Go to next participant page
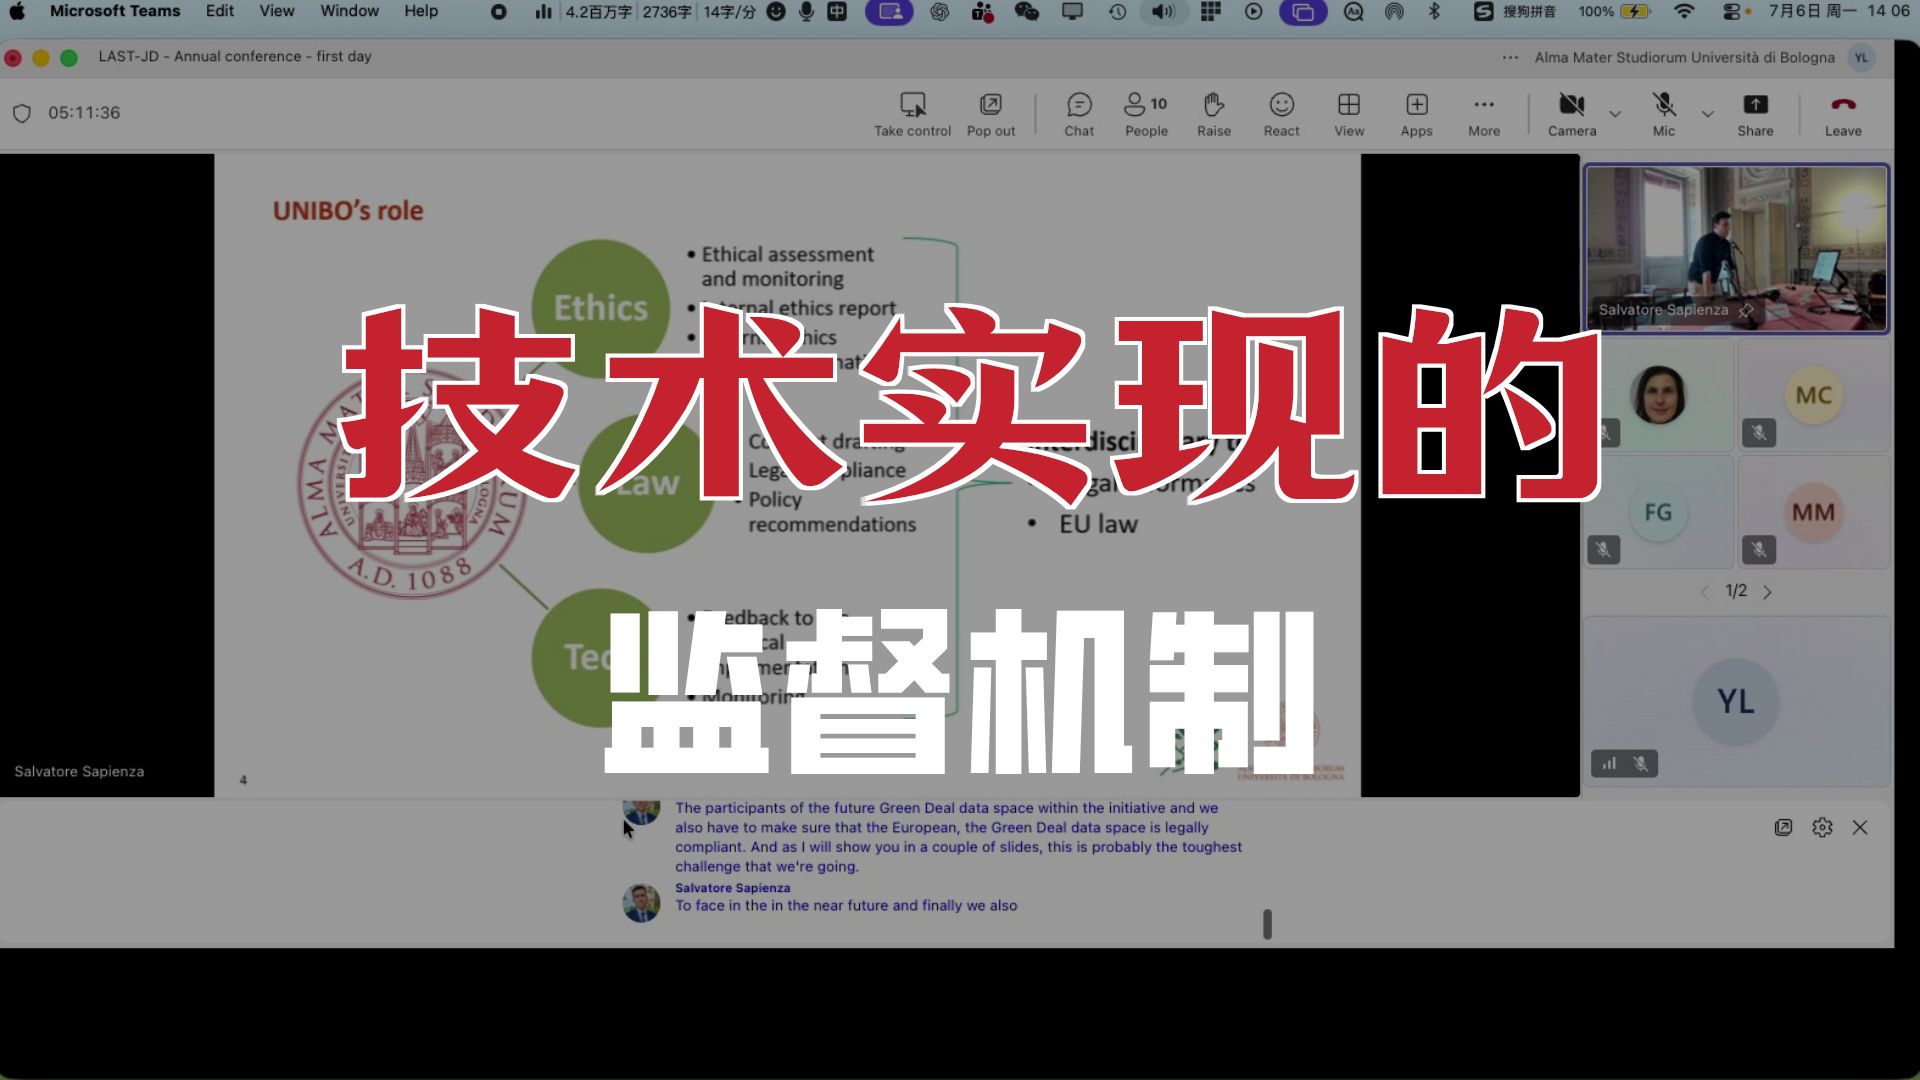The width and height of the screenshot is (1920, 1080). [1767, 592]
